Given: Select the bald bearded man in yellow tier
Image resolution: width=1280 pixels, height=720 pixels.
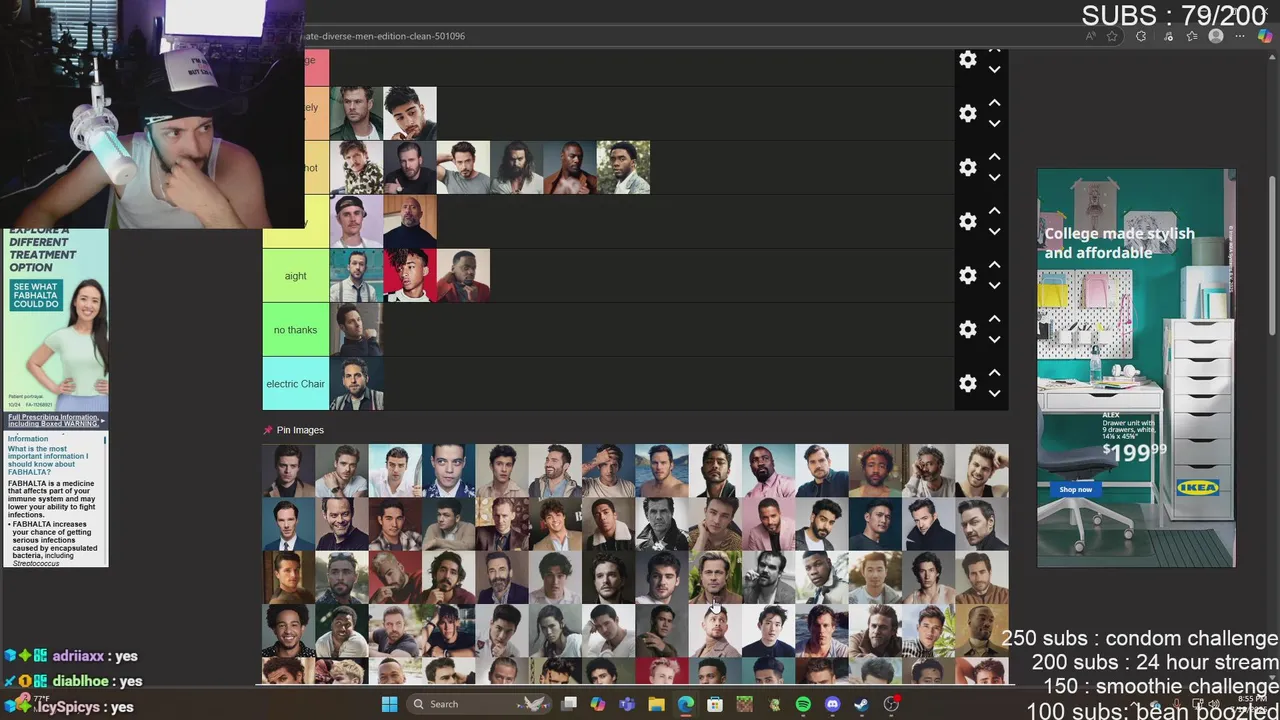Looking at the screenshot, I should point(410,222).
